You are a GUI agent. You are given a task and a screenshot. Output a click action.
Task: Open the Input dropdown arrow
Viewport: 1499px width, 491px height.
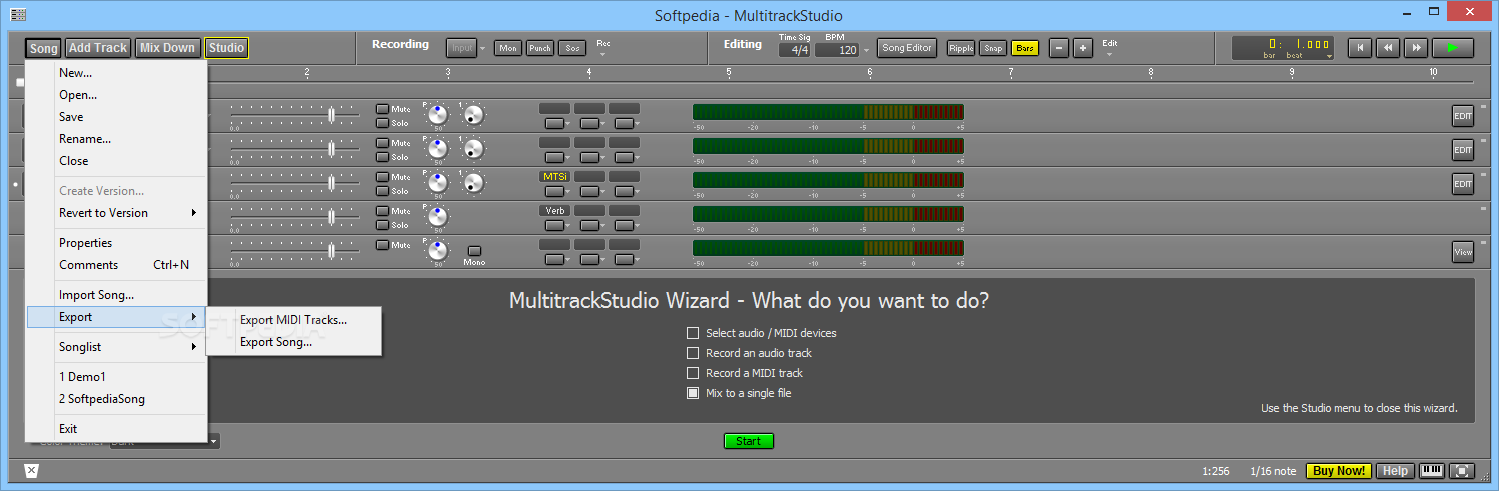(x=483, y=48)
